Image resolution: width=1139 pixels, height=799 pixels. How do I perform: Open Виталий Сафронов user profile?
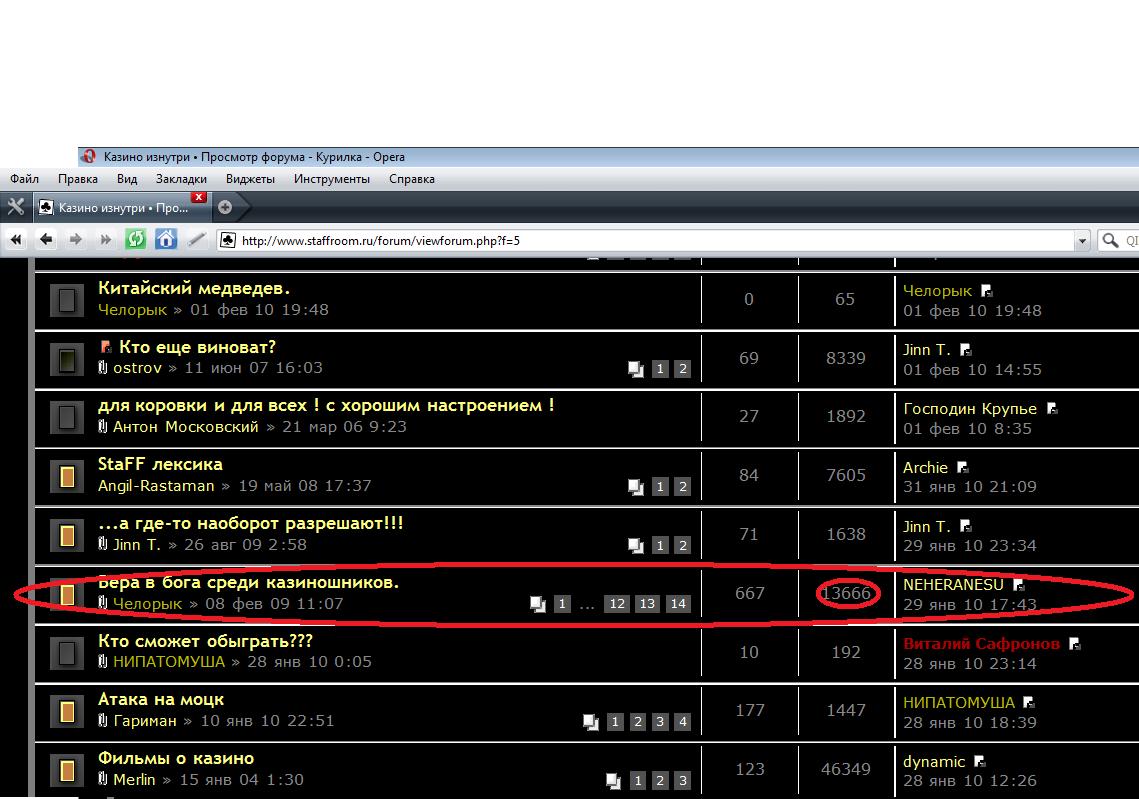pyautogui.click(x=981, y=643)
